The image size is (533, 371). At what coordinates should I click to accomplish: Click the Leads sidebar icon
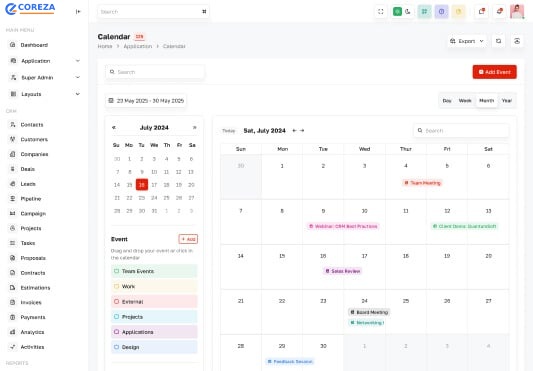[x=13, y=184]
